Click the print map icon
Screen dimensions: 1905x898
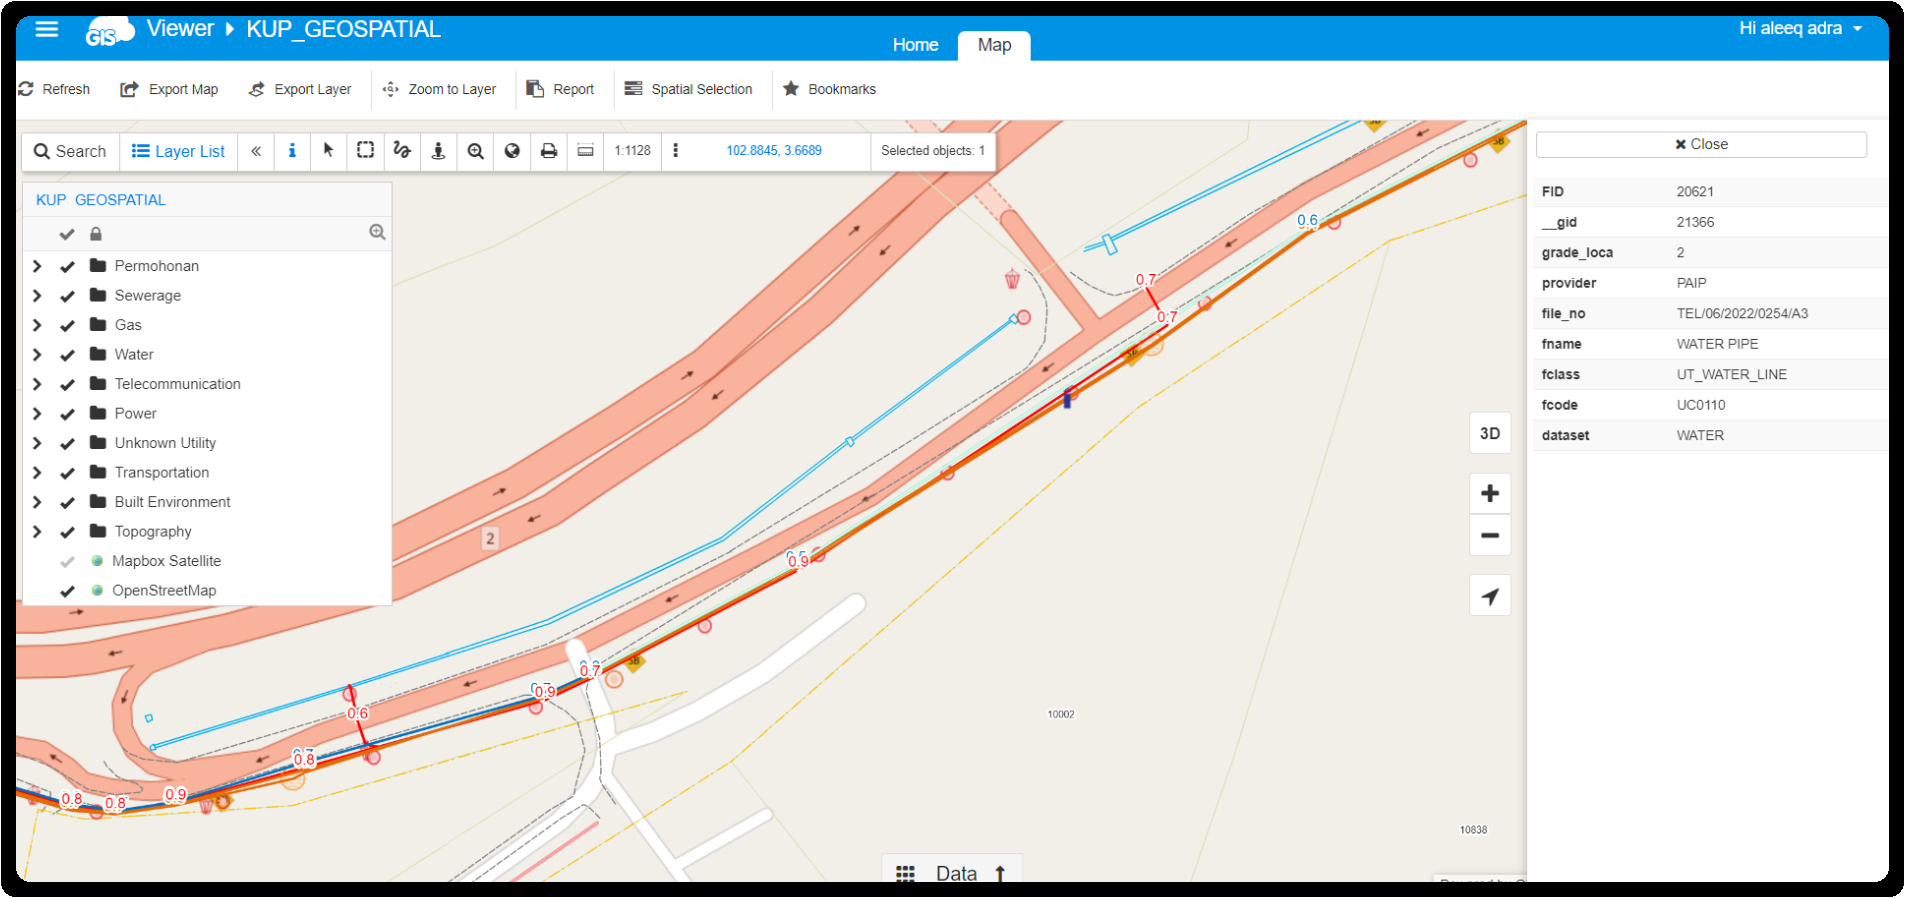coord(548,151)
